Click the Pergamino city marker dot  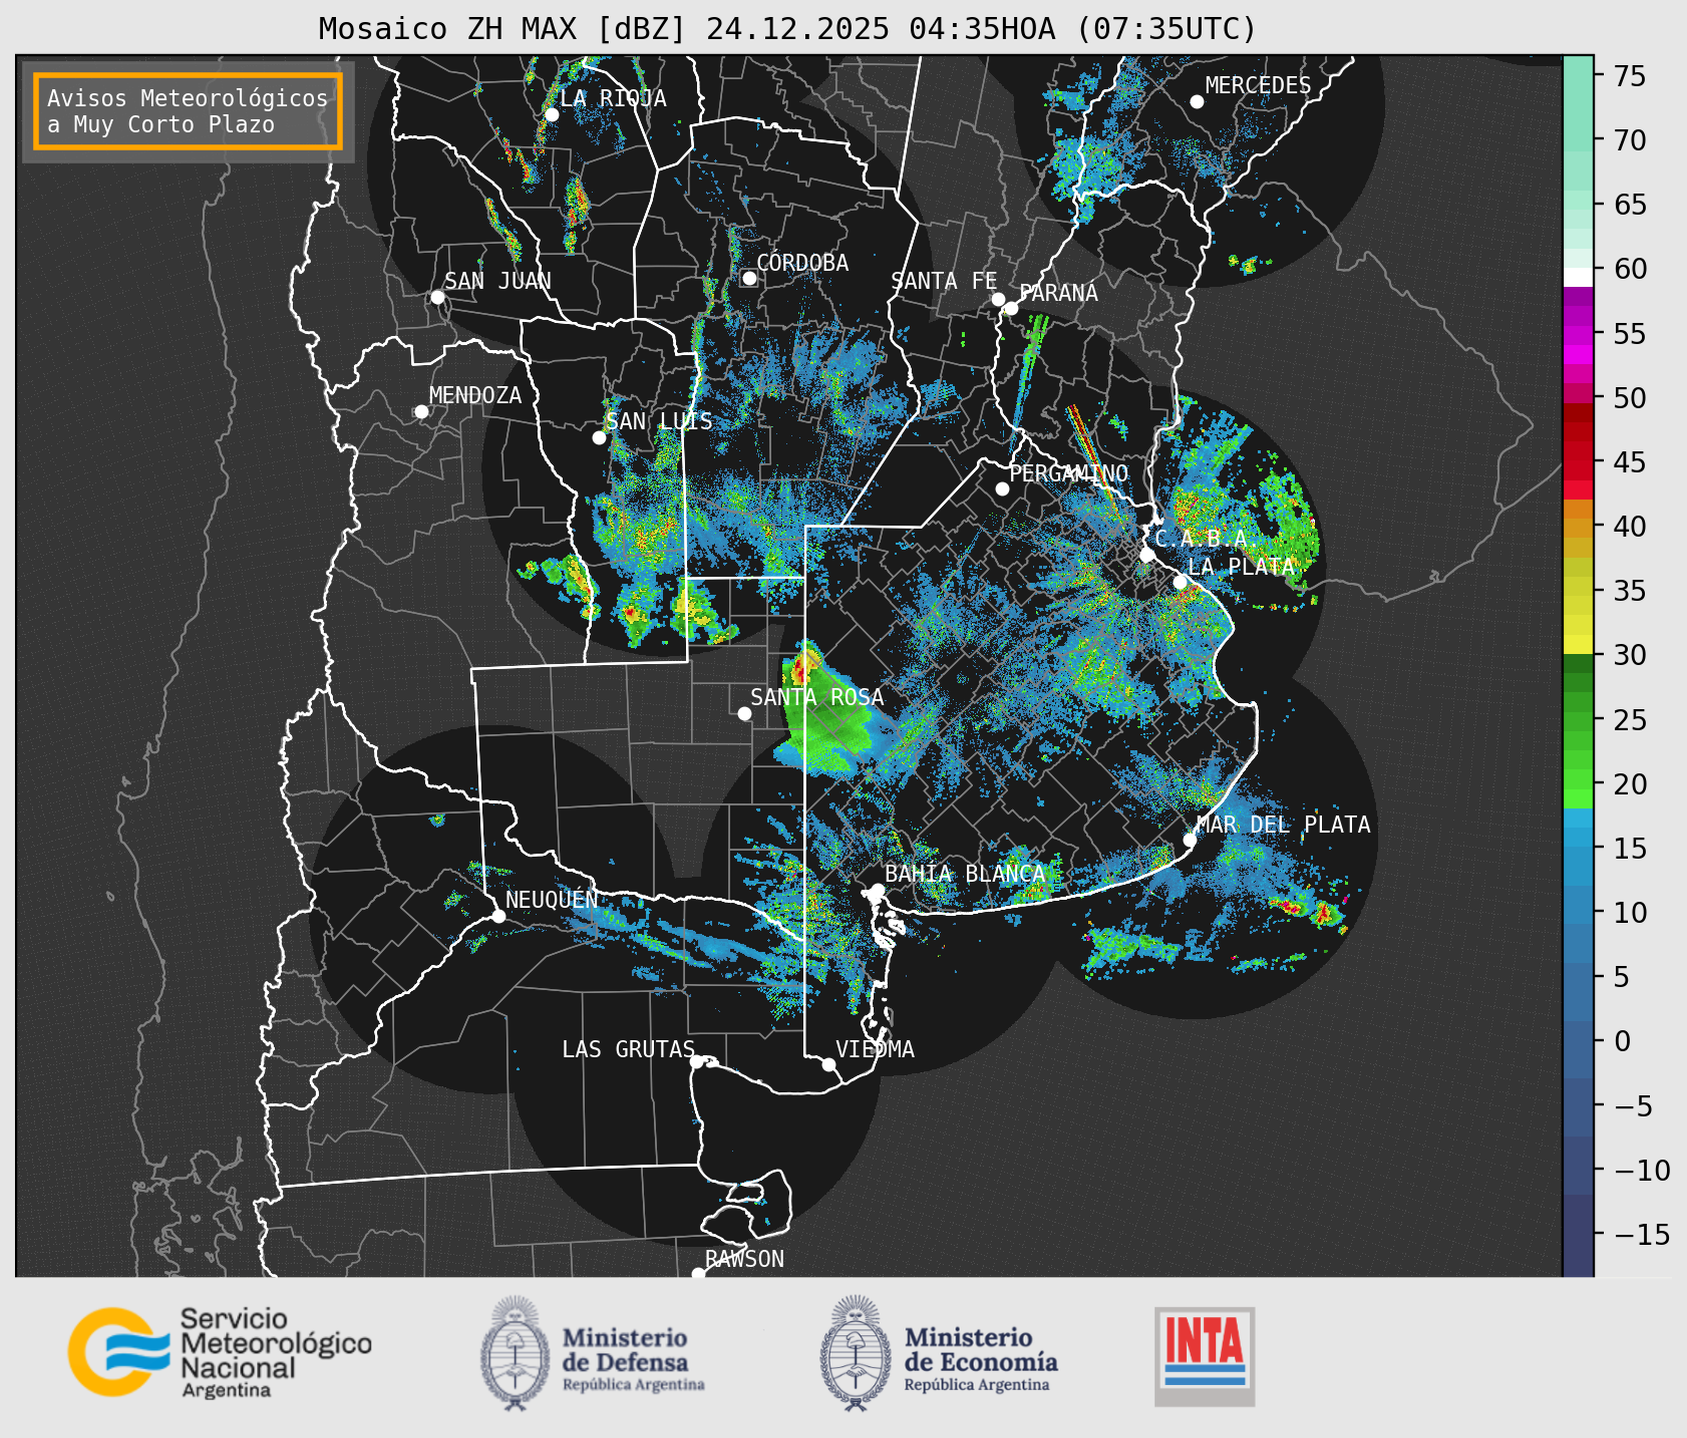point(1002,488)
